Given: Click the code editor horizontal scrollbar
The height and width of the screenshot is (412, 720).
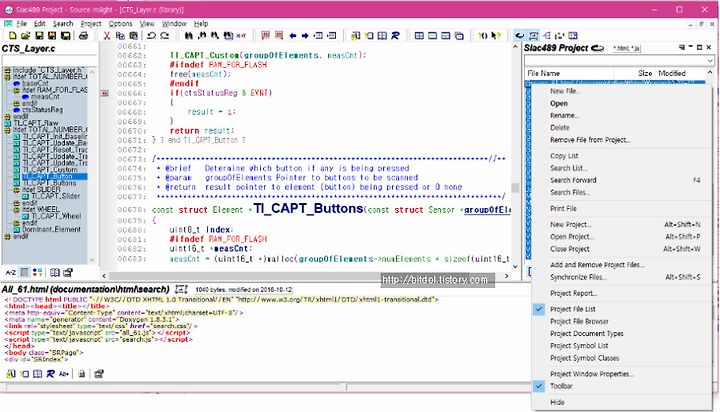Looking at the screenshot, I should coord(305,276).
